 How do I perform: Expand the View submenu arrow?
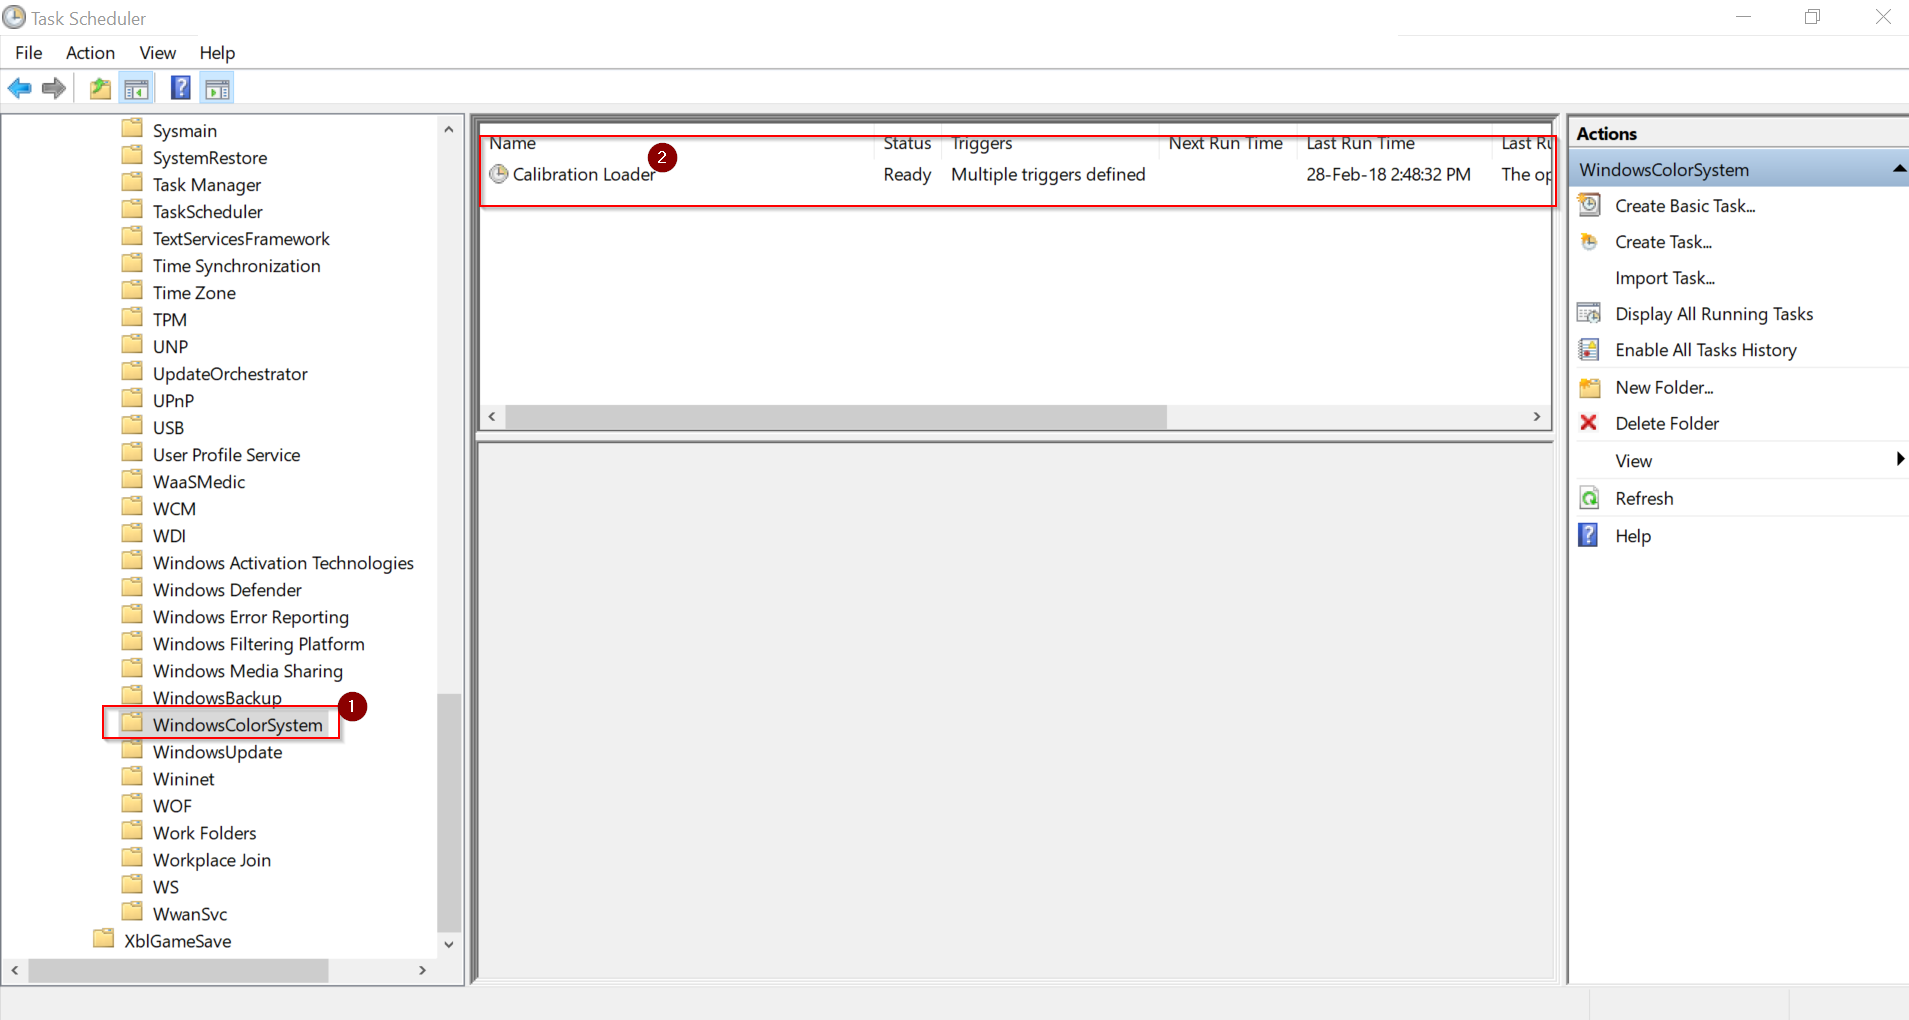[1899, 459]
